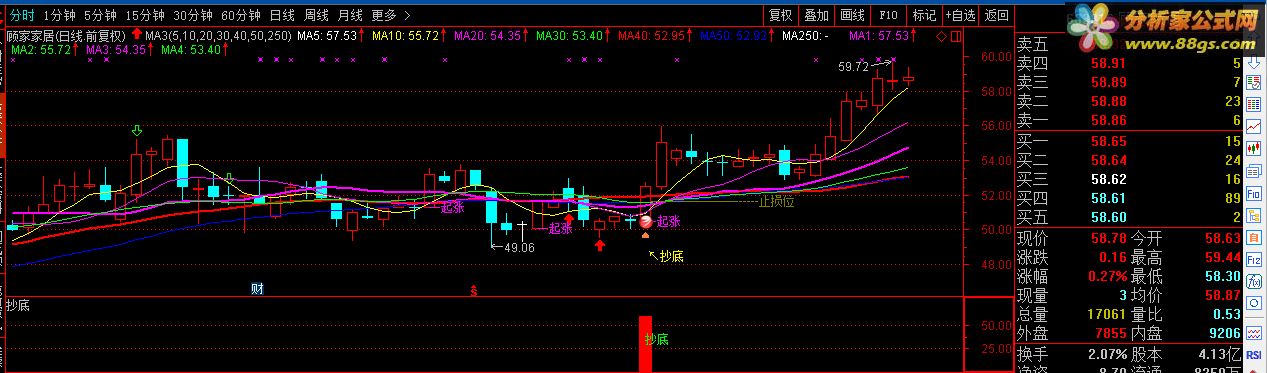1267x373 pixels.
Task: Toggle the 叠加 overlay button
Action: pos(816,15)
